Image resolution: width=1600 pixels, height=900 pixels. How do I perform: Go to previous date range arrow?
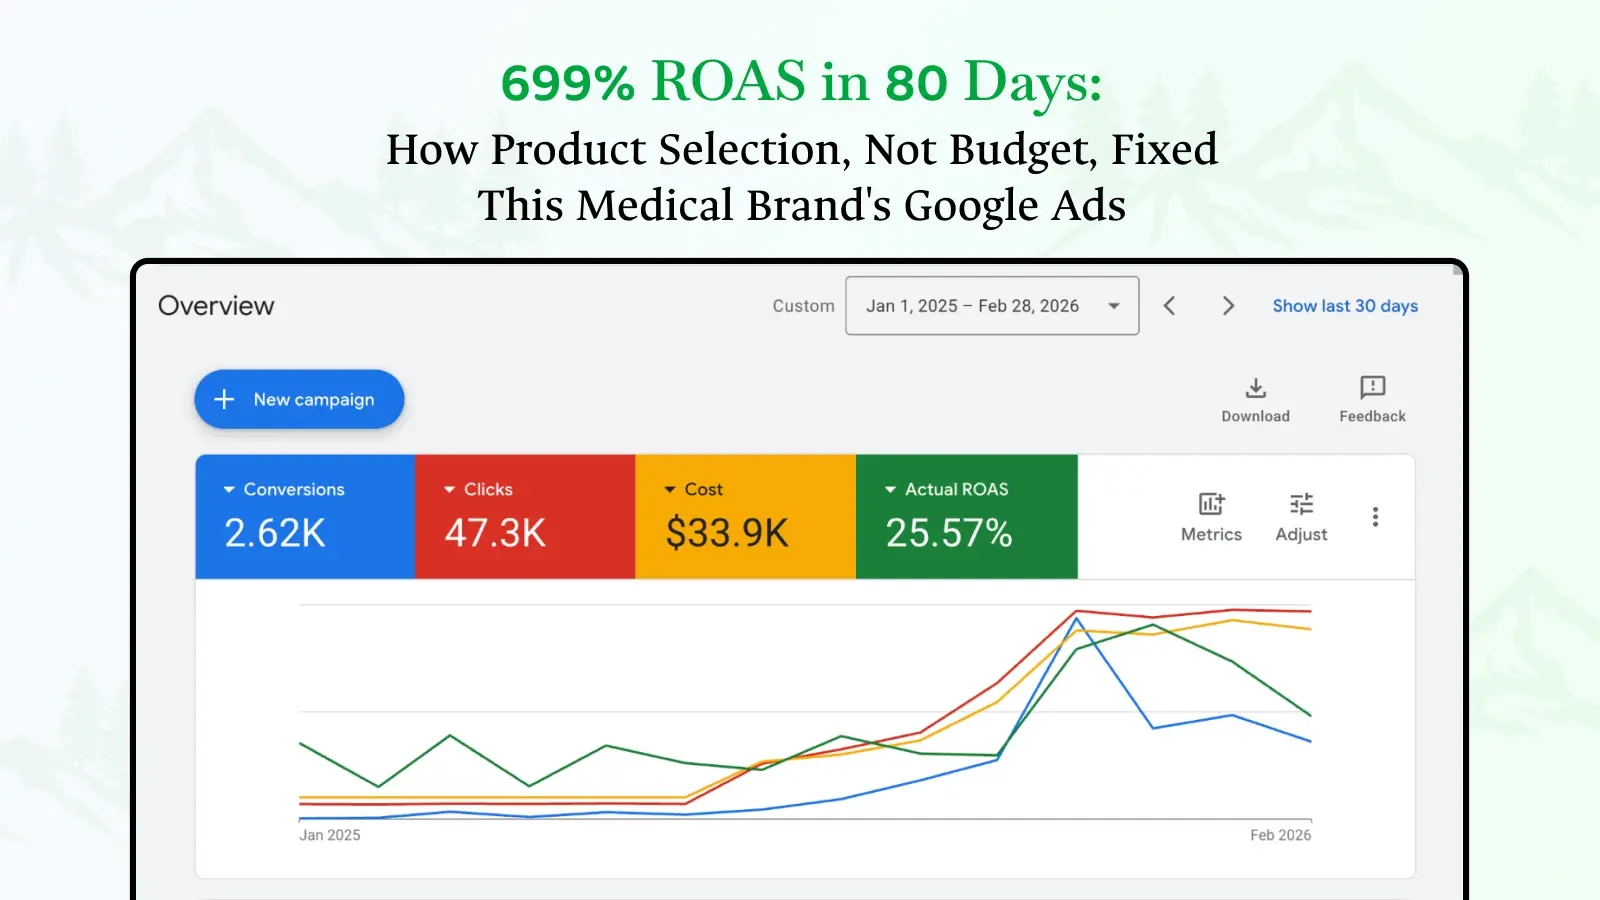(x=1169, y=306)
